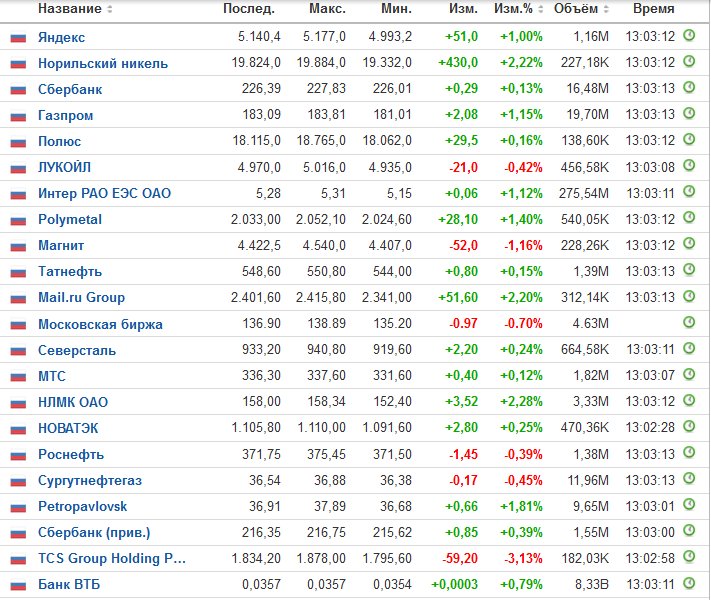Viewport: 711px width, 600px height.
Task: Click the clock icon in the Северсталь row
Action: click(x=689, y=348)
